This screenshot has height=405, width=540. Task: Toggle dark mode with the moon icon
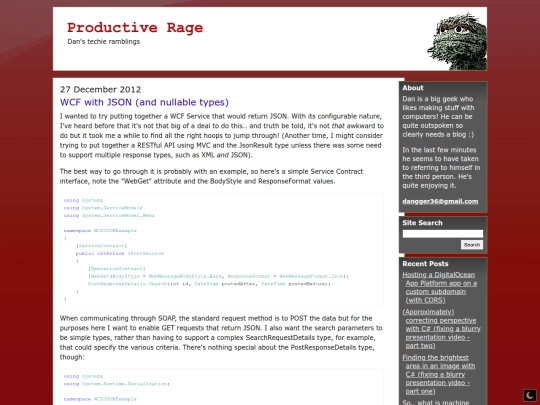click(530, 395)
